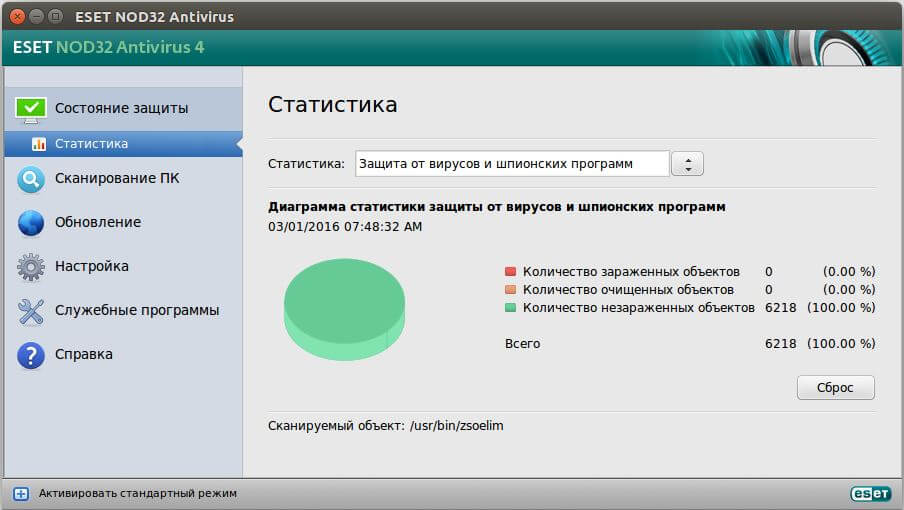Click the Всего total label
The height and width of the screenshot is (510, 904).
pos(522,344)
